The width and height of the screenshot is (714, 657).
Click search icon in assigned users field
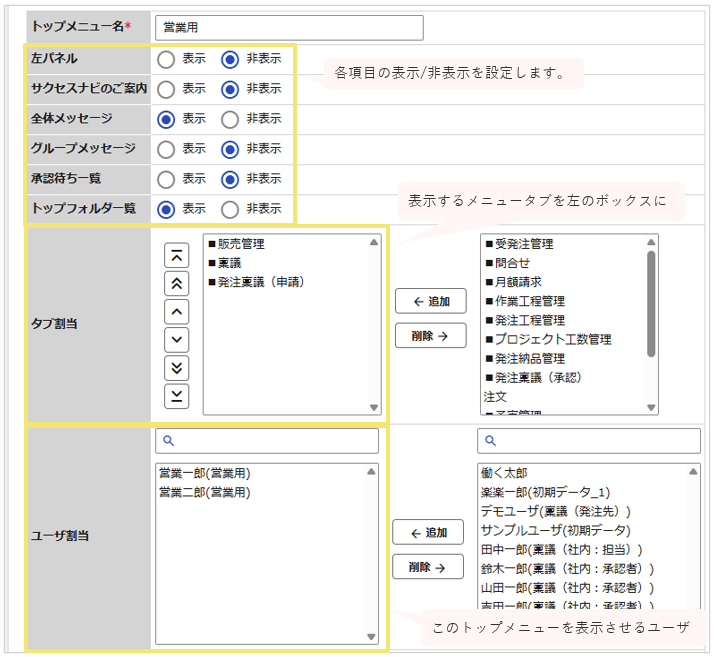click(168, 441)
